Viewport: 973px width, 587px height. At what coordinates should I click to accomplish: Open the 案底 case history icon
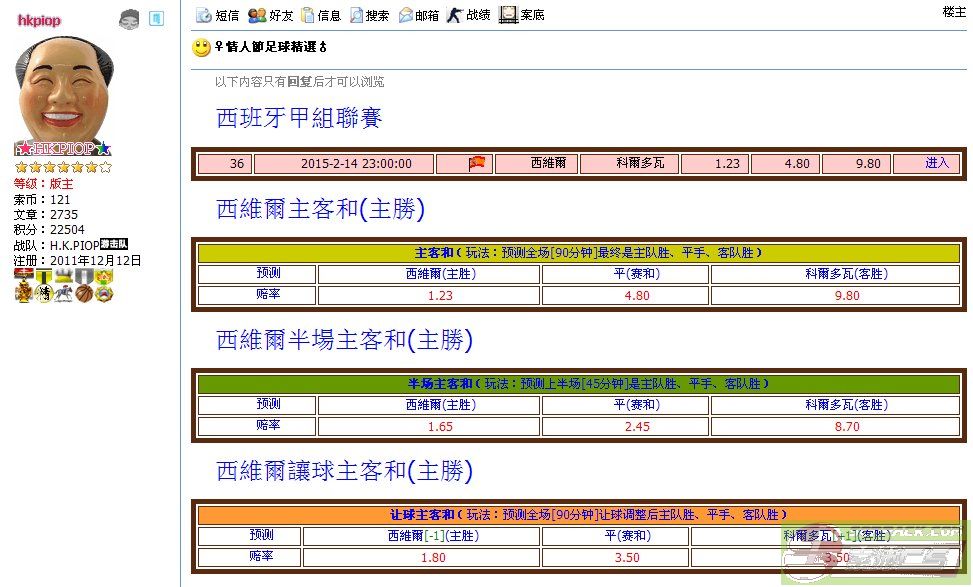(508, 15)
